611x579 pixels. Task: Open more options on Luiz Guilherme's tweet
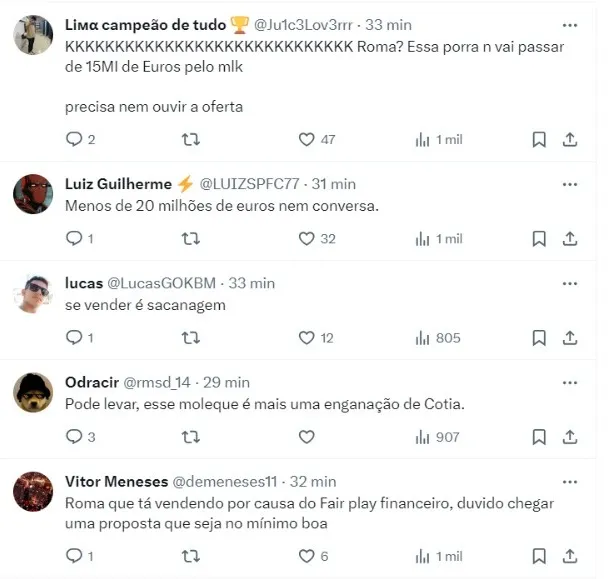[x=570, y=184]
